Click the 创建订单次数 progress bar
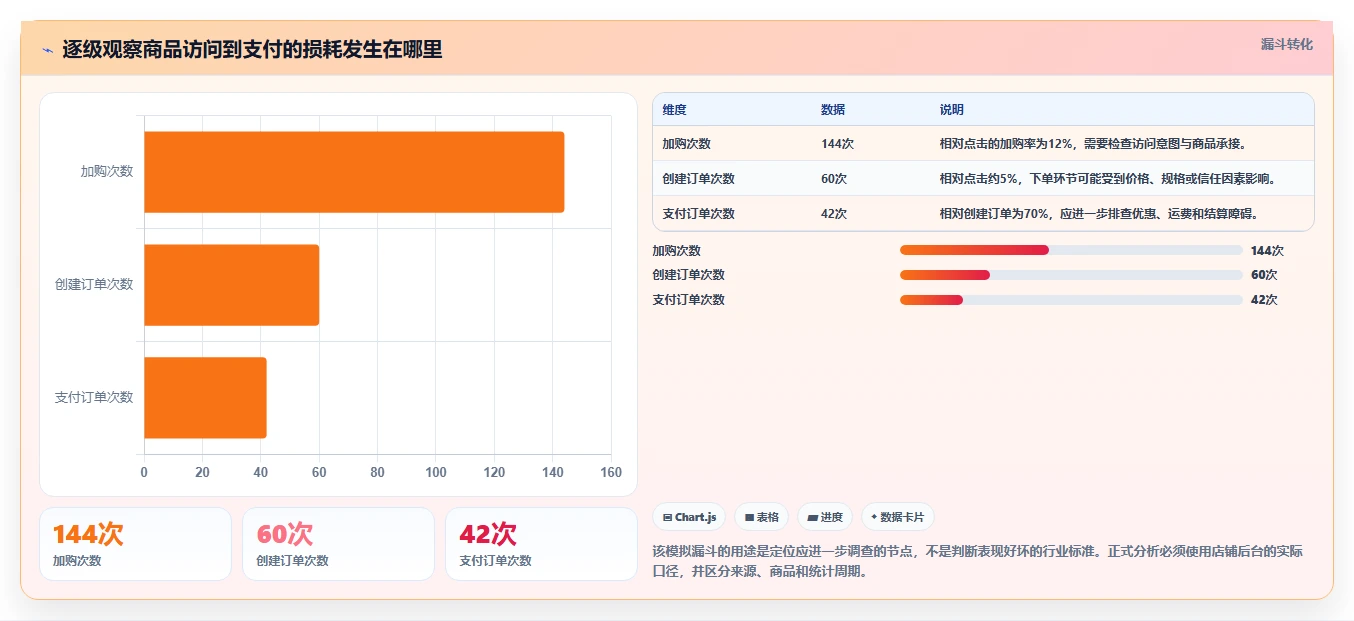 tap(1071, 275)
